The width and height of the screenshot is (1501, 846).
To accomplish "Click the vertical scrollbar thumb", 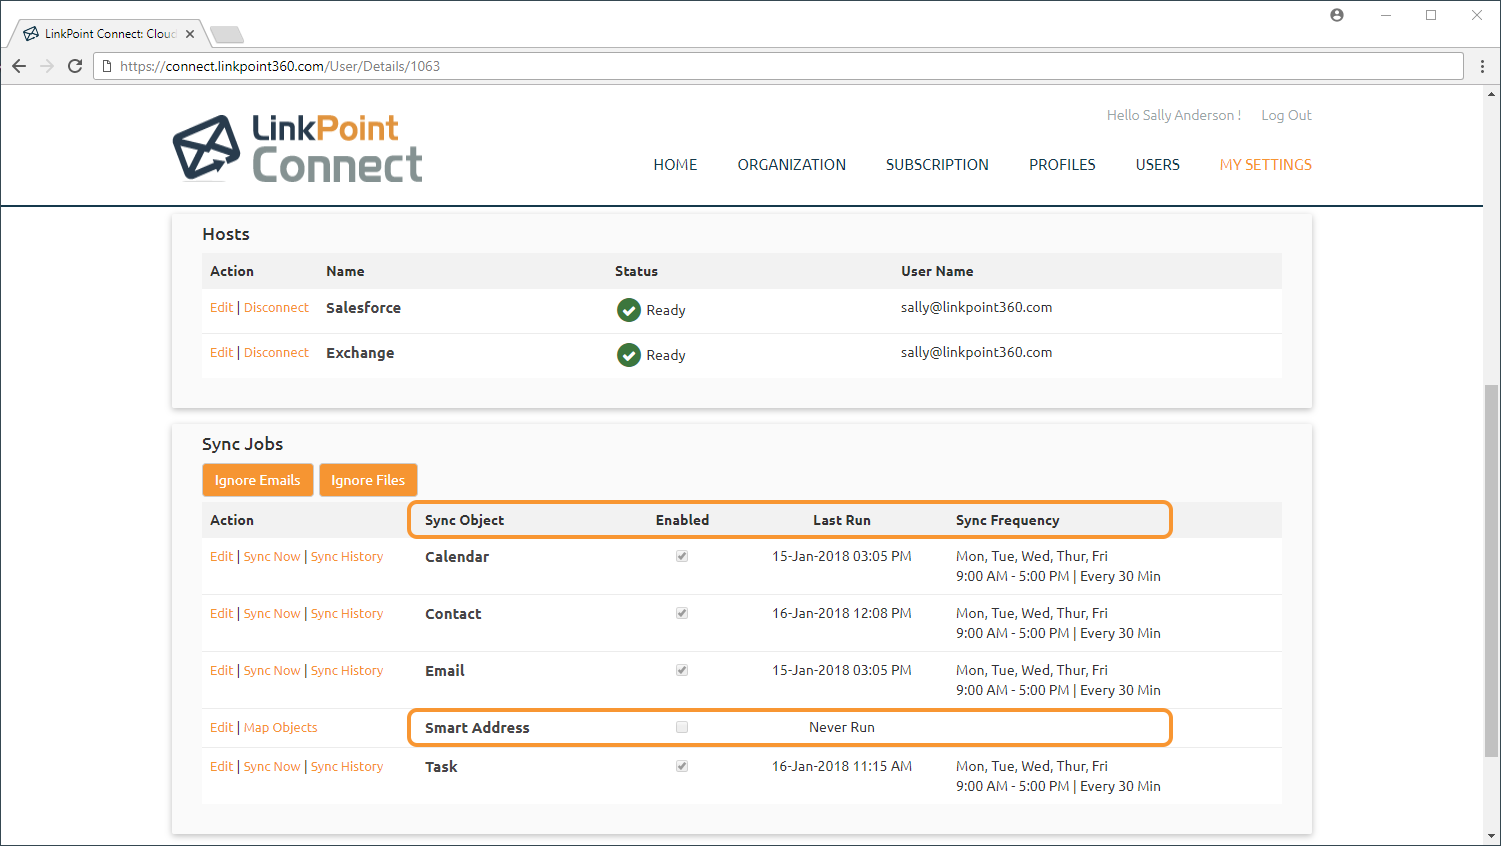I will (1491, 571).
